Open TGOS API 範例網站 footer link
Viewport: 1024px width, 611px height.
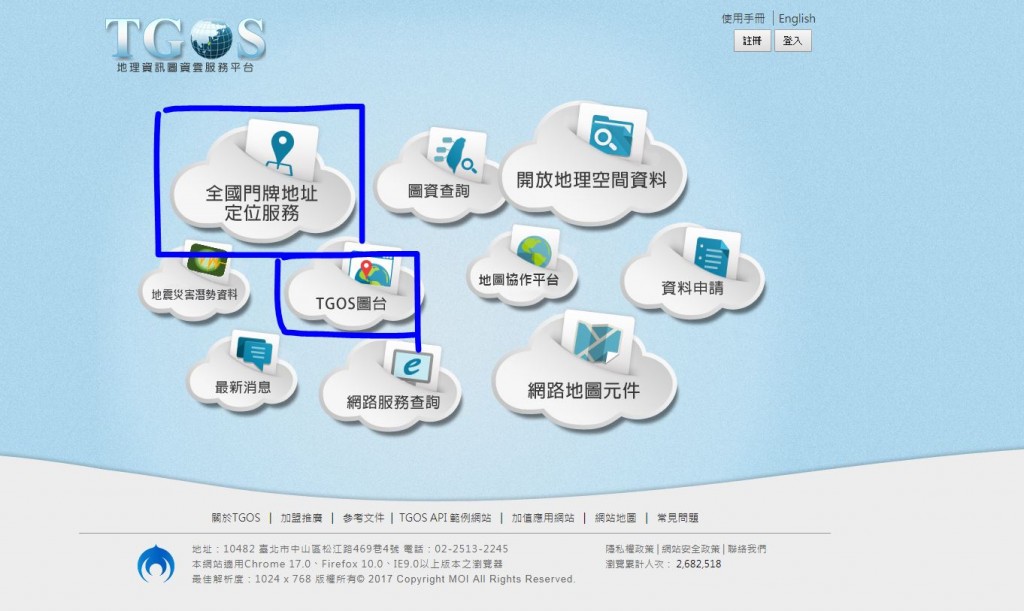click(445, 518)
